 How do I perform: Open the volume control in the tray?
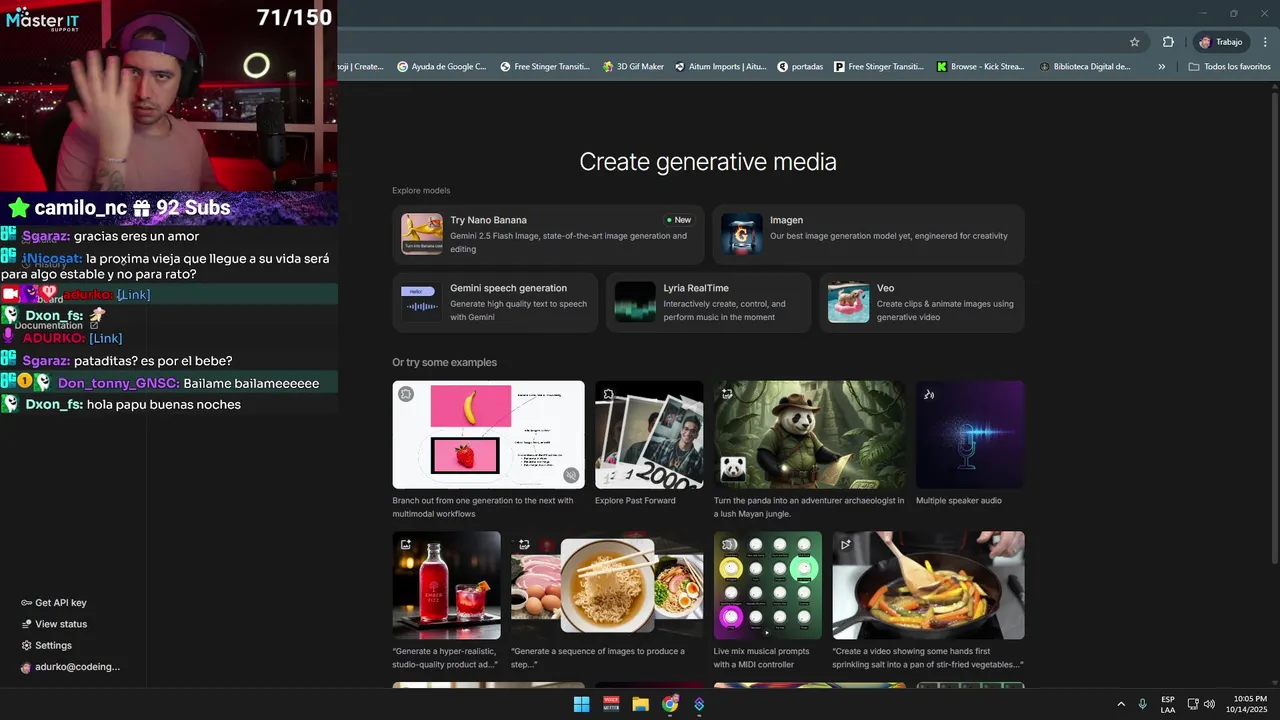pos(1209,704)
